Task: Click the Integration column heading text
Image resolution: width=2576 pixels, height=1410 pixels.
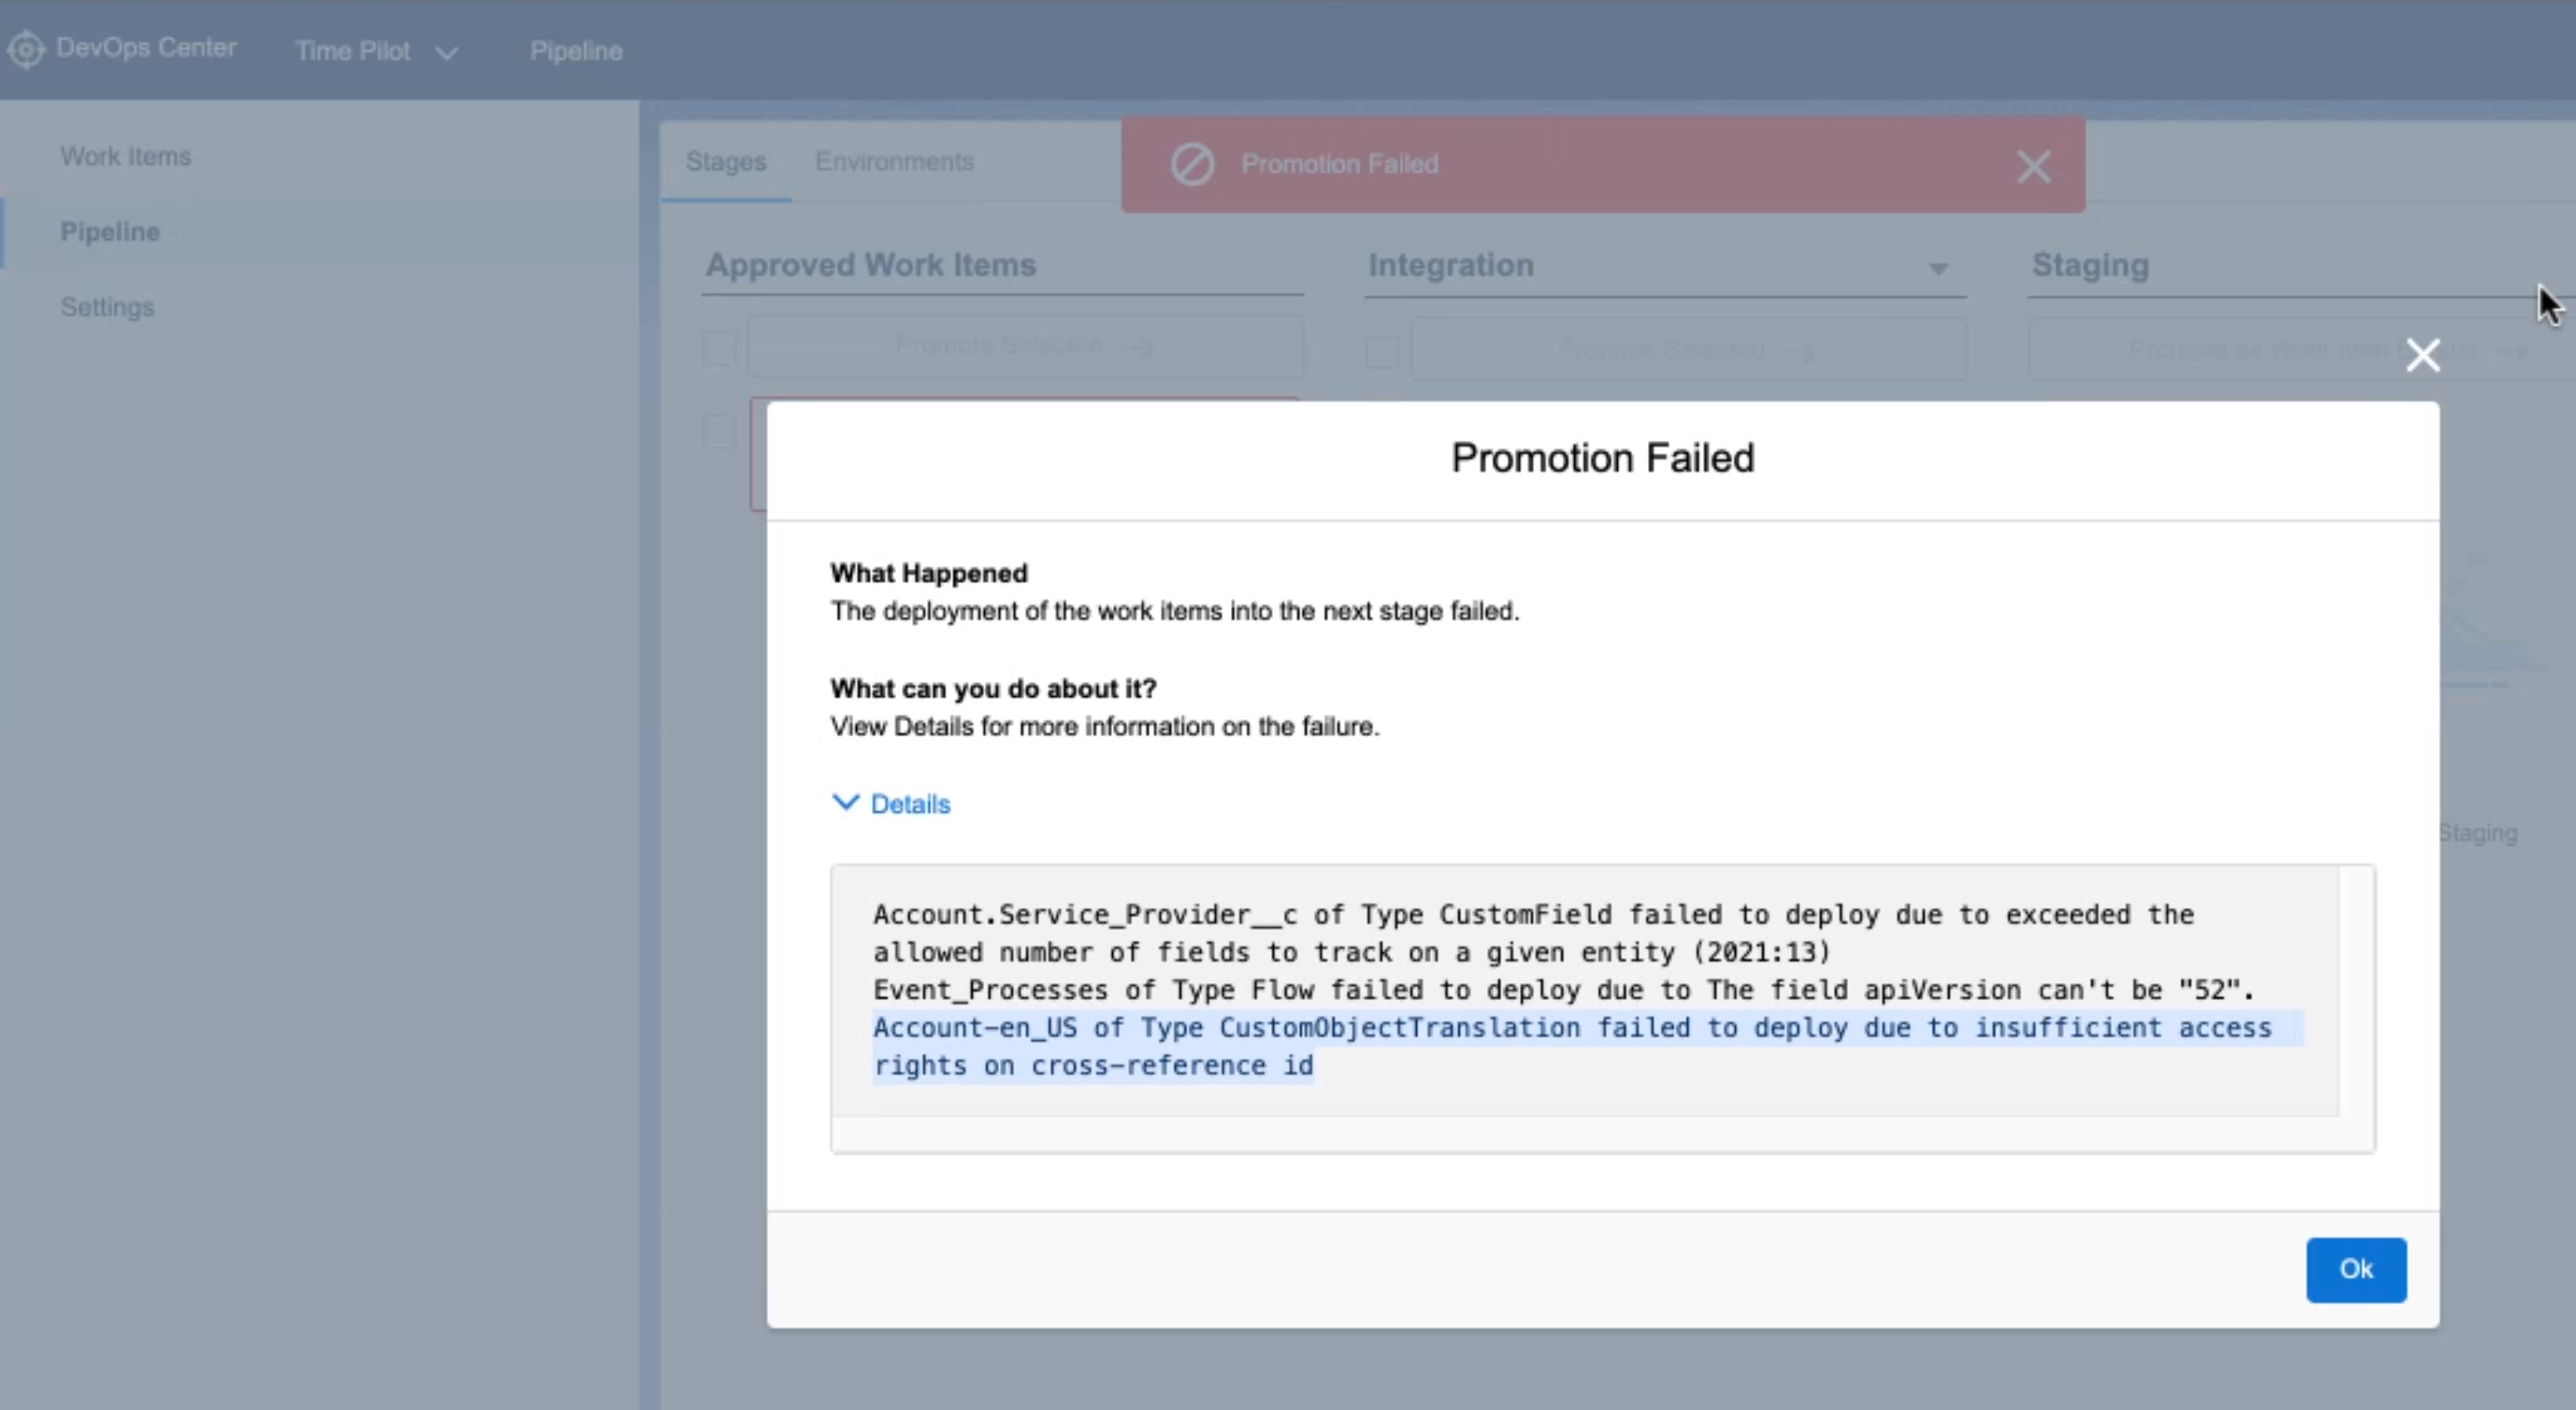Action: [1451, 265]
